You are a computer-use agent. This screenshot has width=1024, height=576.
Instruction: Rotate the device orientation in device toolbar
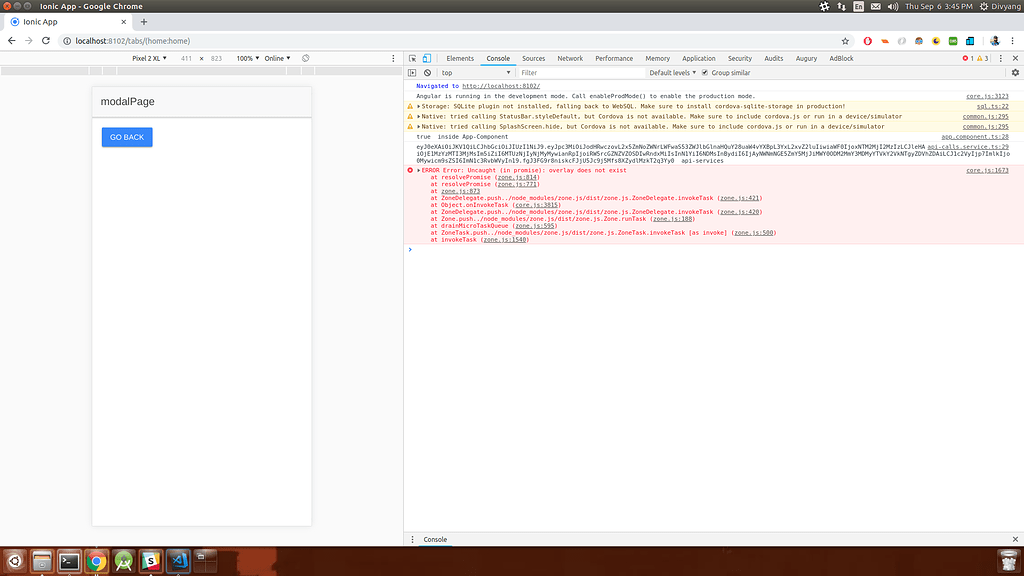305,58
